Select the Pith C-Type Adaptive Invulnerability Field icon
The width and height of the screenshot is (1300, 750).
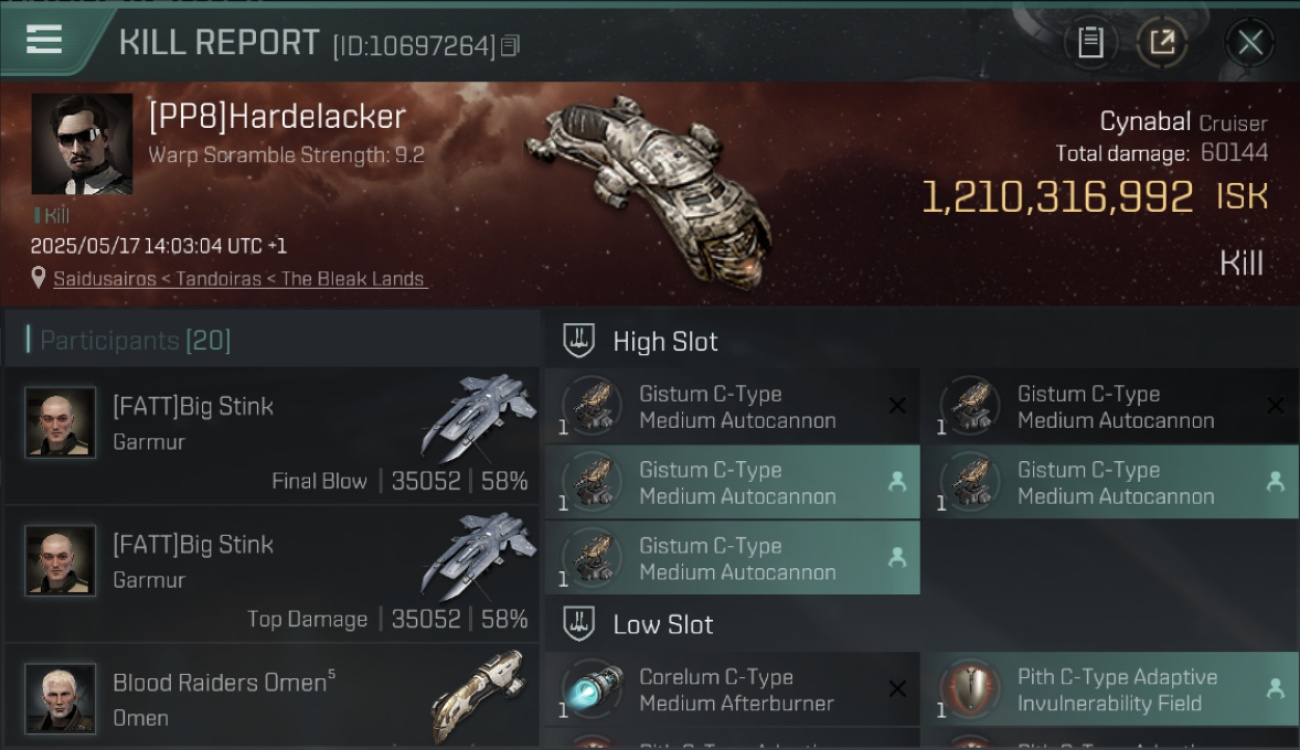(969, 689)
